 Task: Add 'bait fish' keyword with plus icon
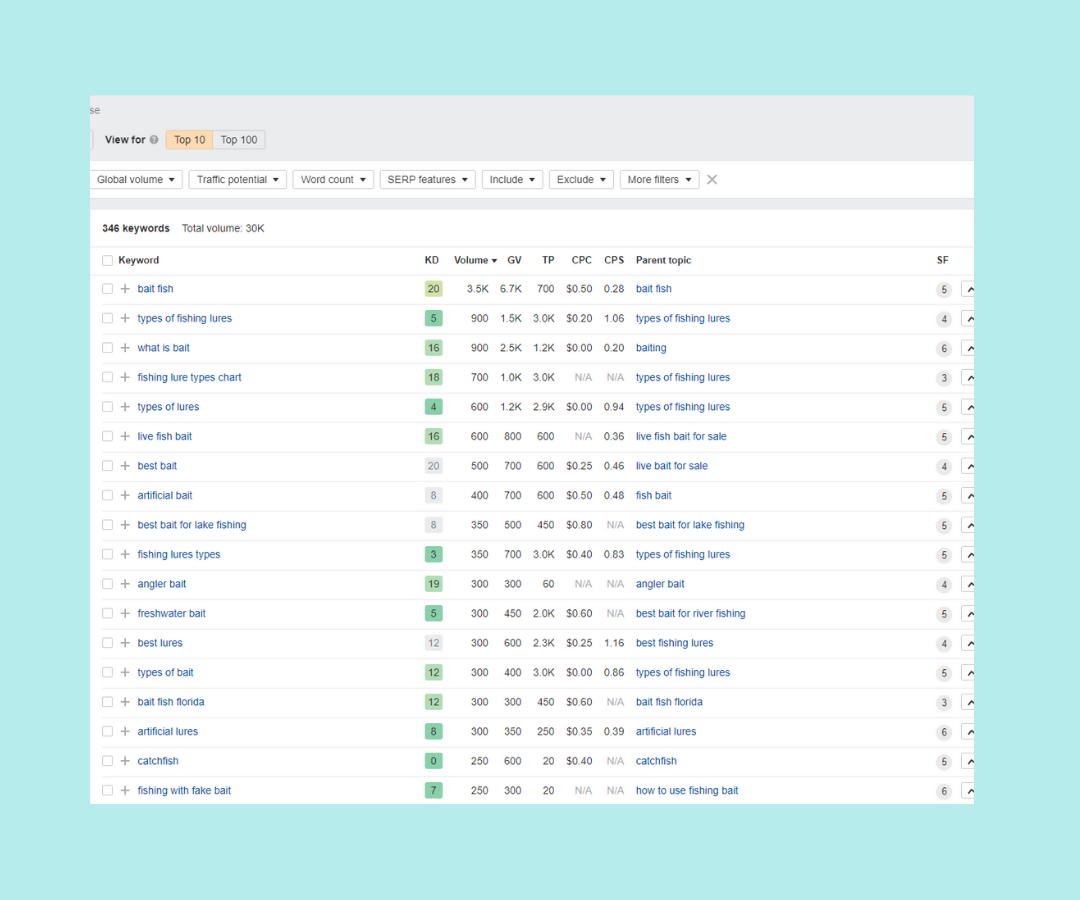point(125,289)
